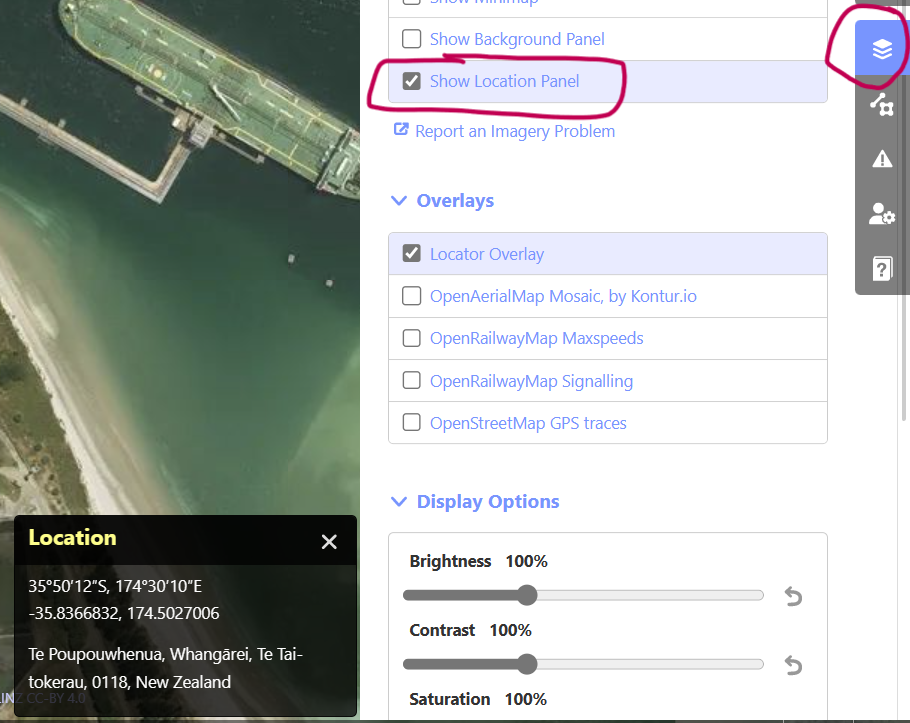910x723 pixels.
Task: Enable OpenAerialMap Mosaic, by Kontur.io overlay
Action: [411, 296]
